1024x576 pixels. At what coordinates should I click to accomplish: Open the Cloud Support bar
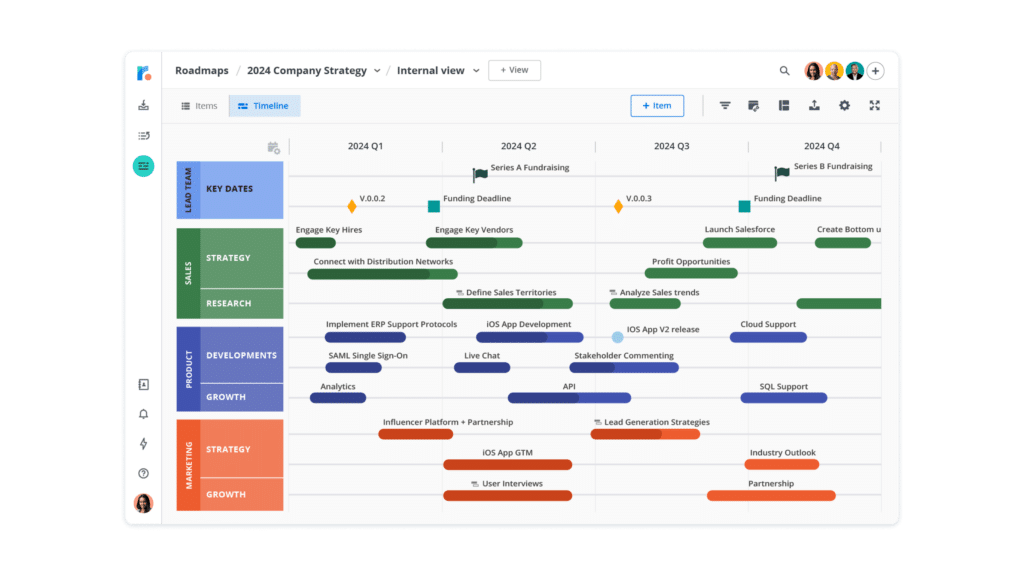[x=768, y=338]
